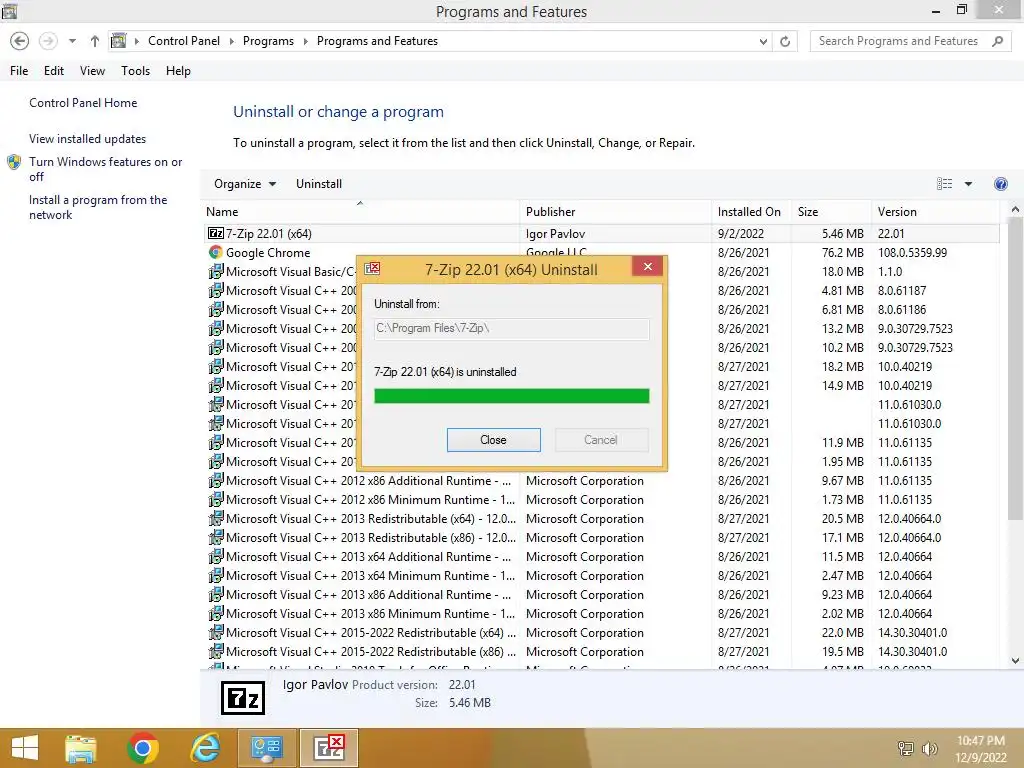Click the Back navigation arrow

click(x=20, y=41)
